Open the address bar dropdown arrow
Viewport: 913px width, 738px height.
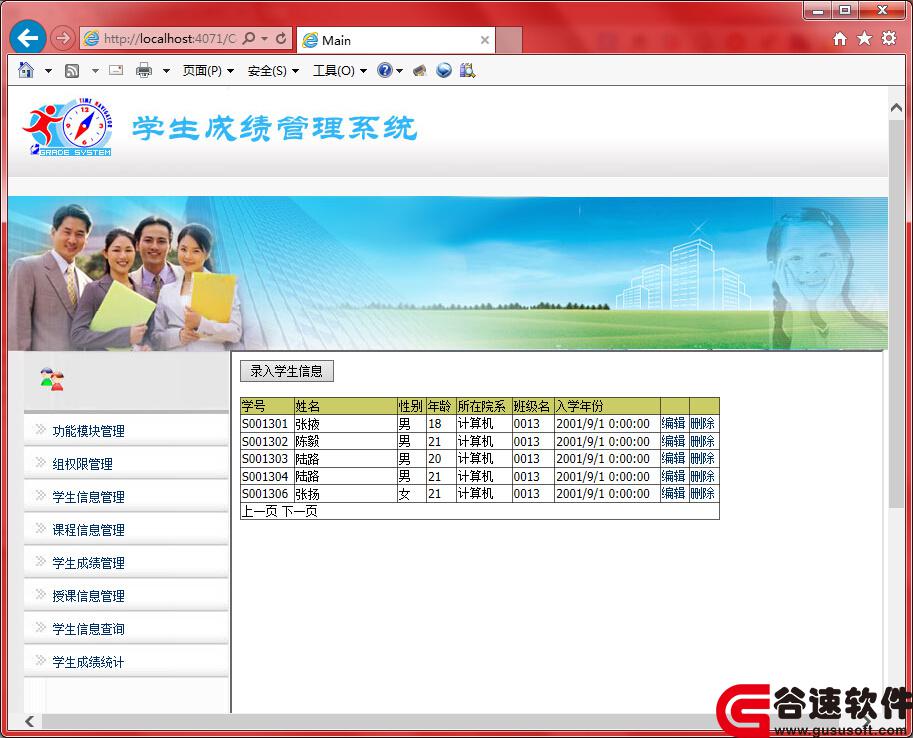(264, 38)
